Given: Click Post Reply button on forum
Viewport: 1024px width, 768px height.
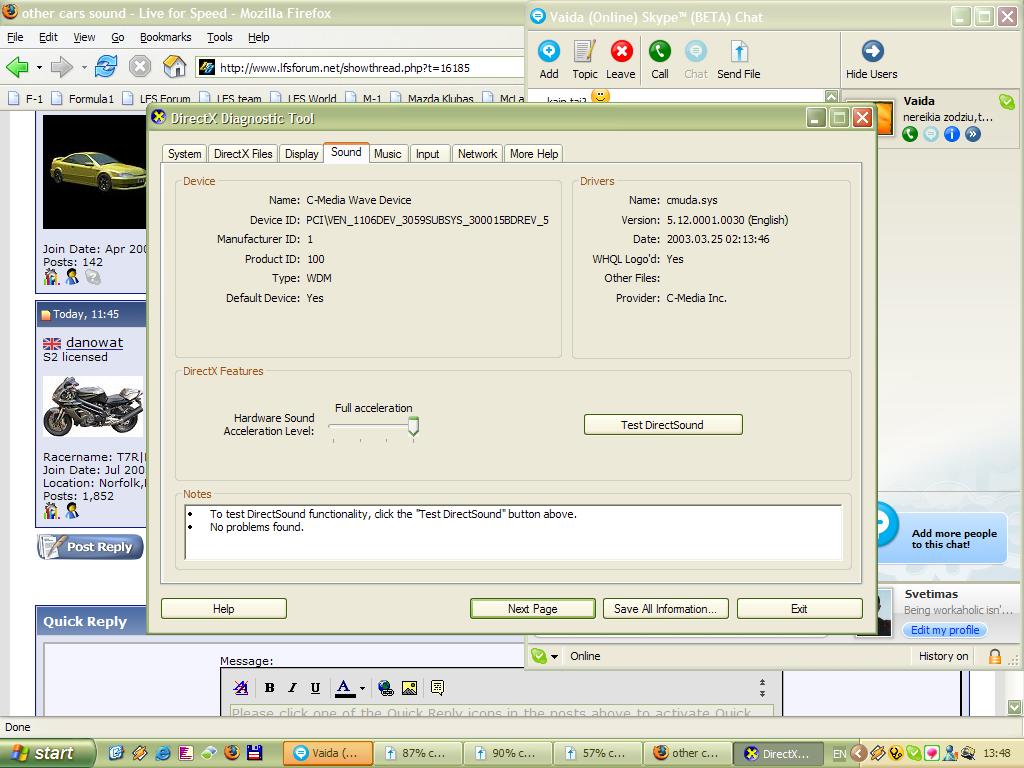Looking at the screenshot, I should [x=90, y=547].
